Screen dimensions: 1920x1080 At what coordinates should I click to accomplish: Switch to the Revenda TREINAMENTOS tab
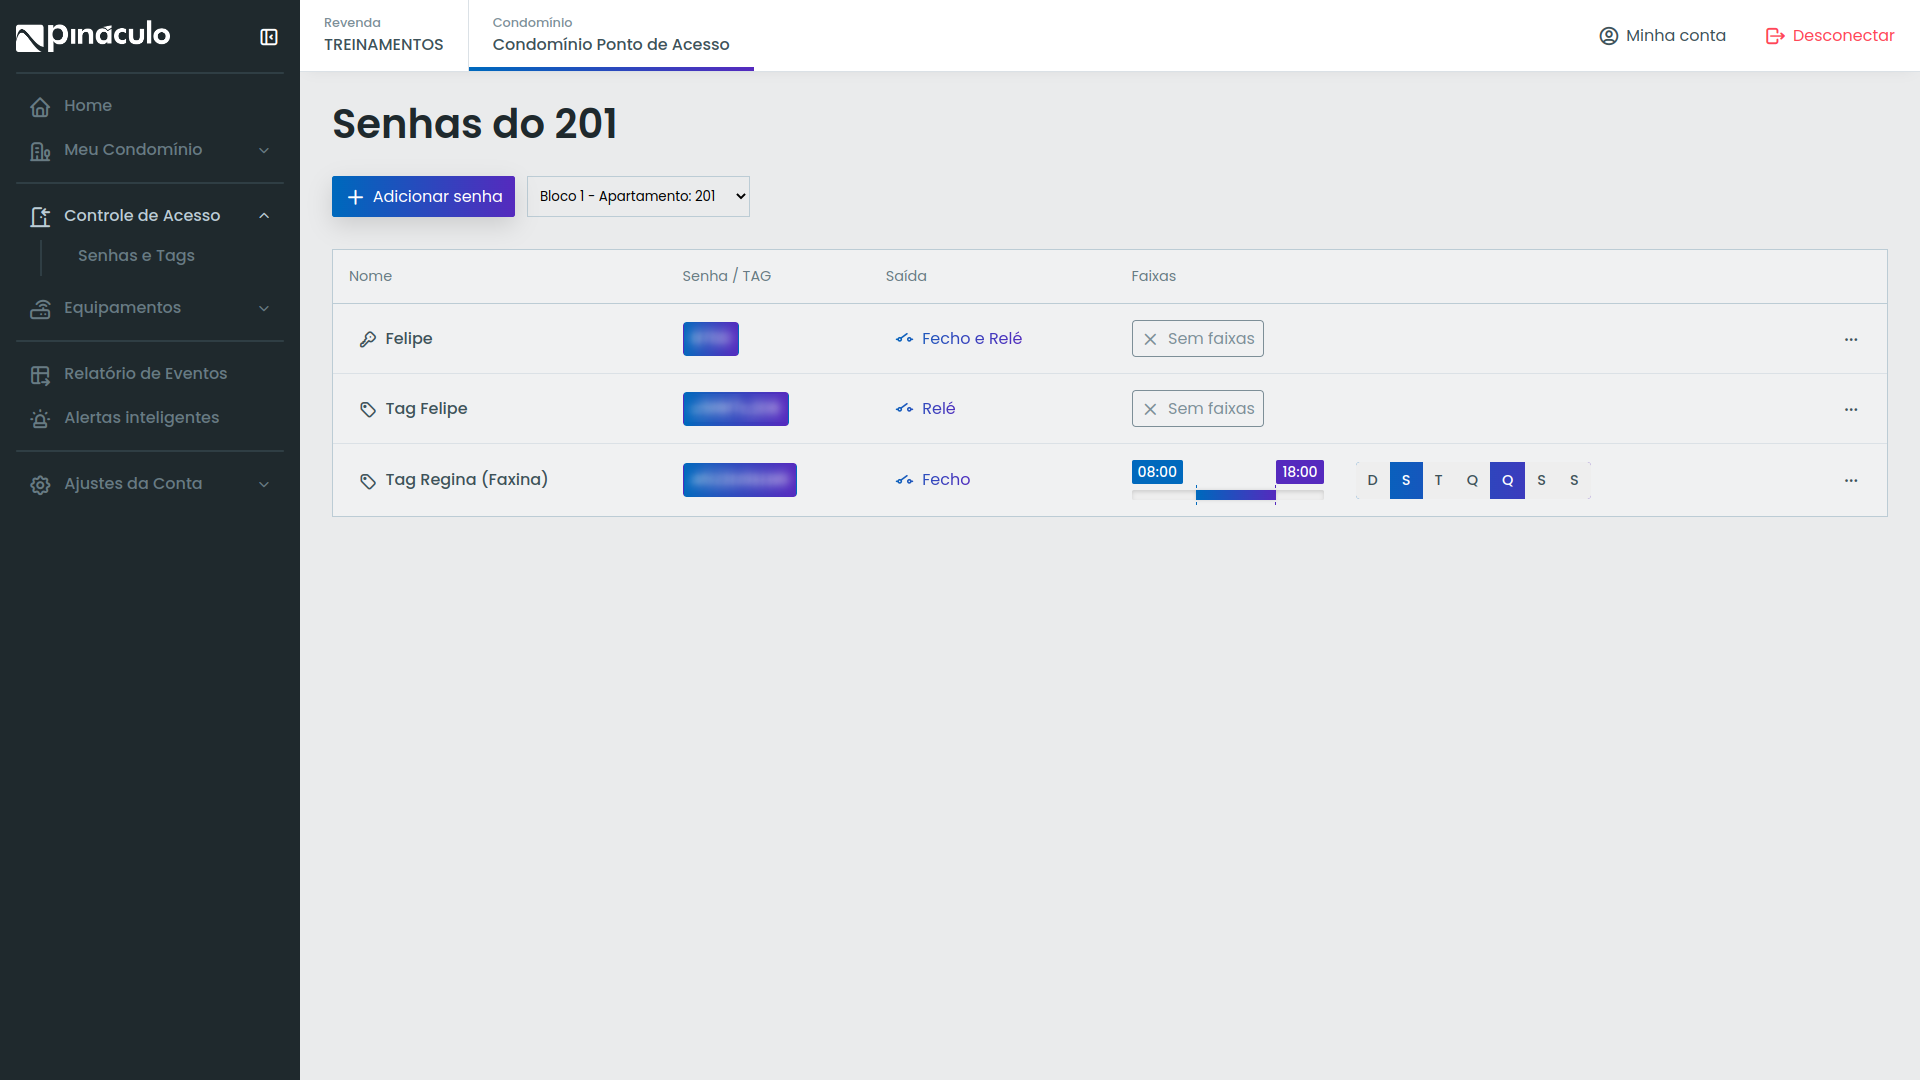tap(384, 36)
